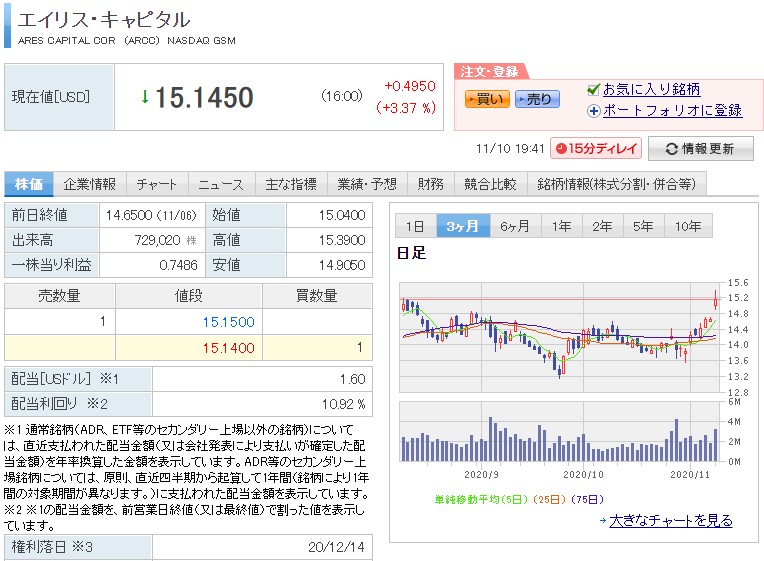
Task: Click the 情報更新 refresh button
Action: (700, 149)
